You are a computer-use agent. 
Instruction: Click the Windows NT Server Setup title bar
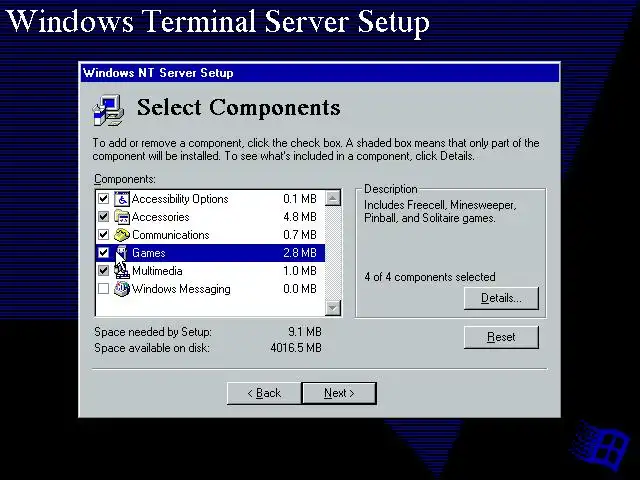320,73
